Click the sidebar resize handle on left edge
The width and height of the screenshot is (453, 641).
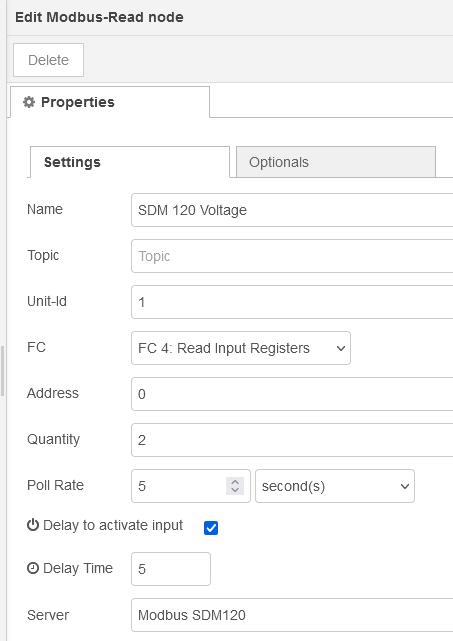point(2,371)
